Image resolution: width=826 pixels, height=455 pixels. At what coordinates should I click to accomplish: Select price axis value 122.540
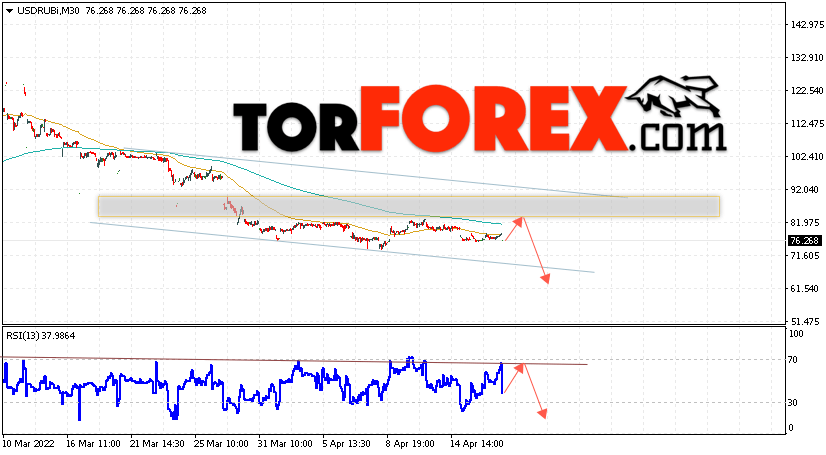(x=807, y=91)
